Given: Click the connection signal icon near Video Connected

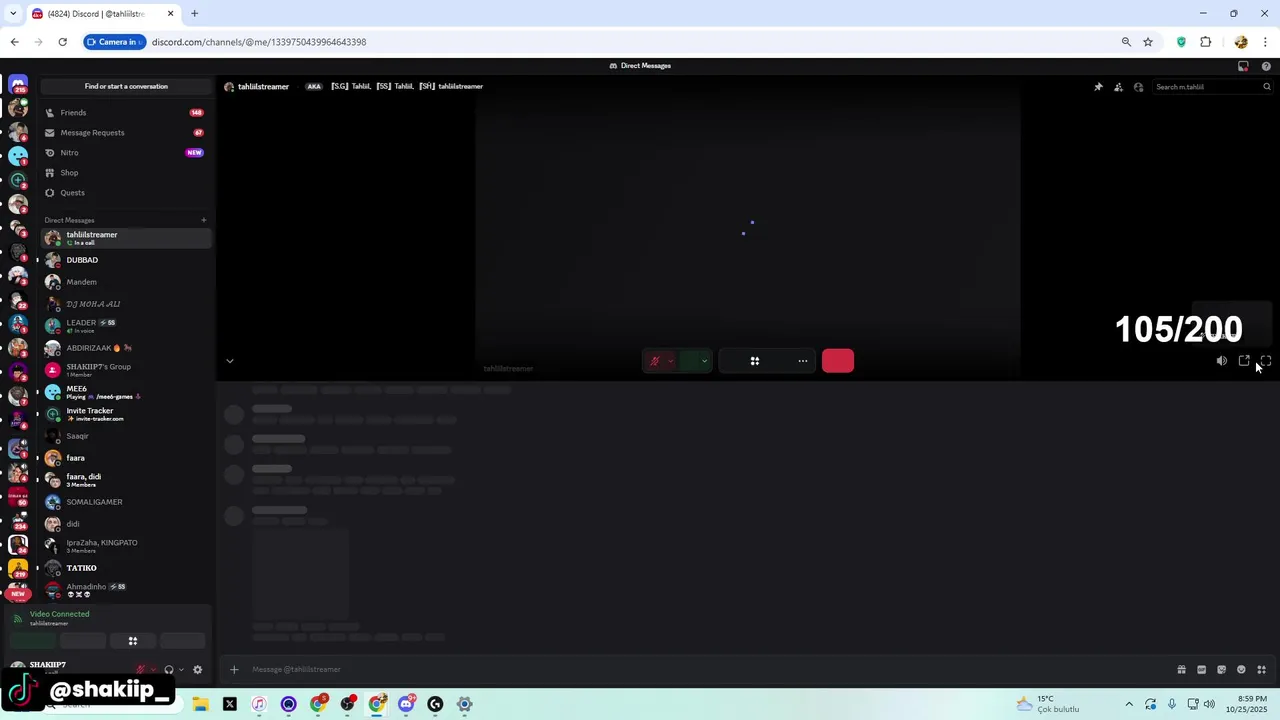Looking at the screenshot, I should tap(17, 619).
